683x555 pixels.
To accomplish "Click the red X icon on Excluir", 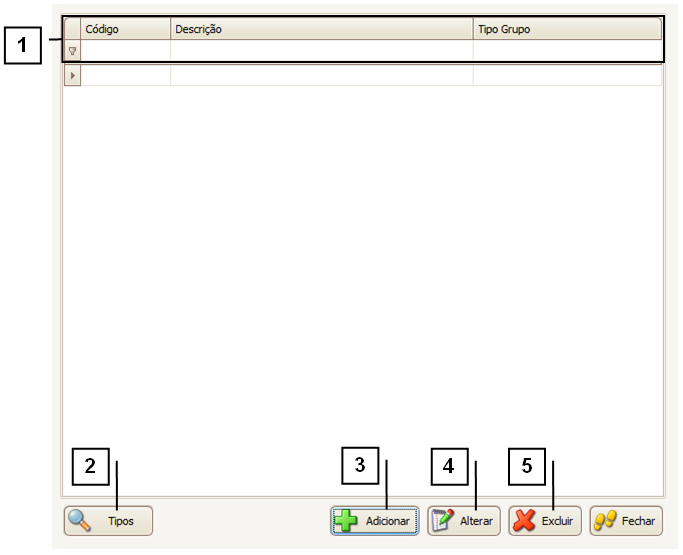I will pyautogui.click(x=524, y=521).
